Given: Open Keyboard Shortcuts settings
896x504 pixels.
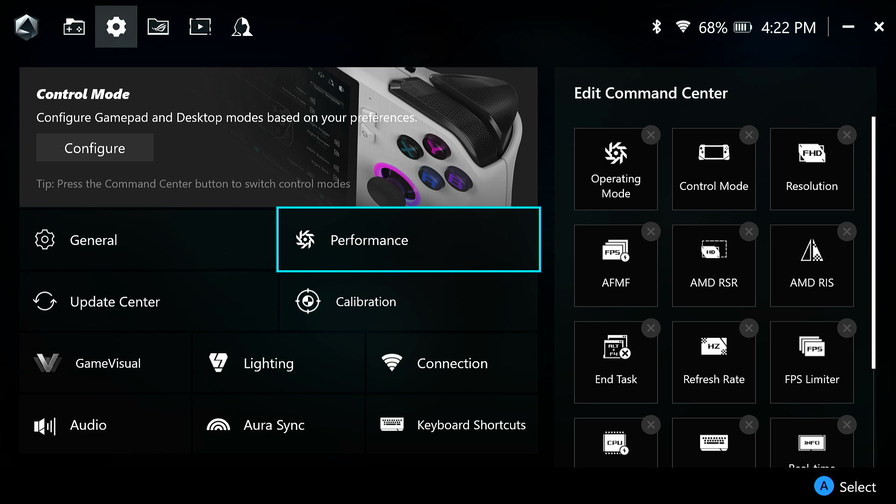Looking at the screenshot, I should (x=452, y=425).
